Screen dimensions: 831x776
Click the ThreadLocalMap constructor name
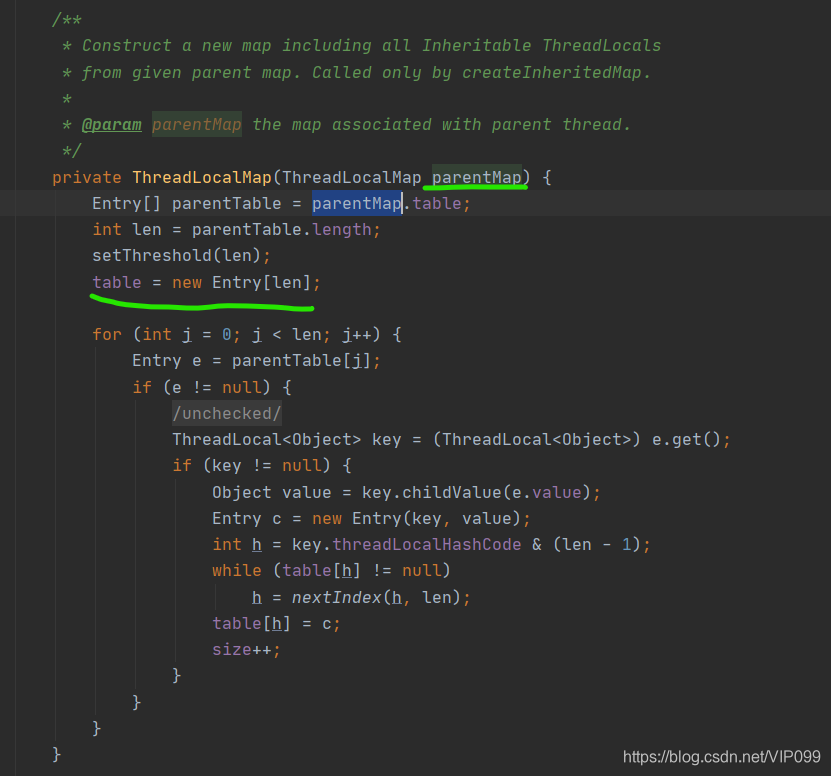tap(200, 177)
